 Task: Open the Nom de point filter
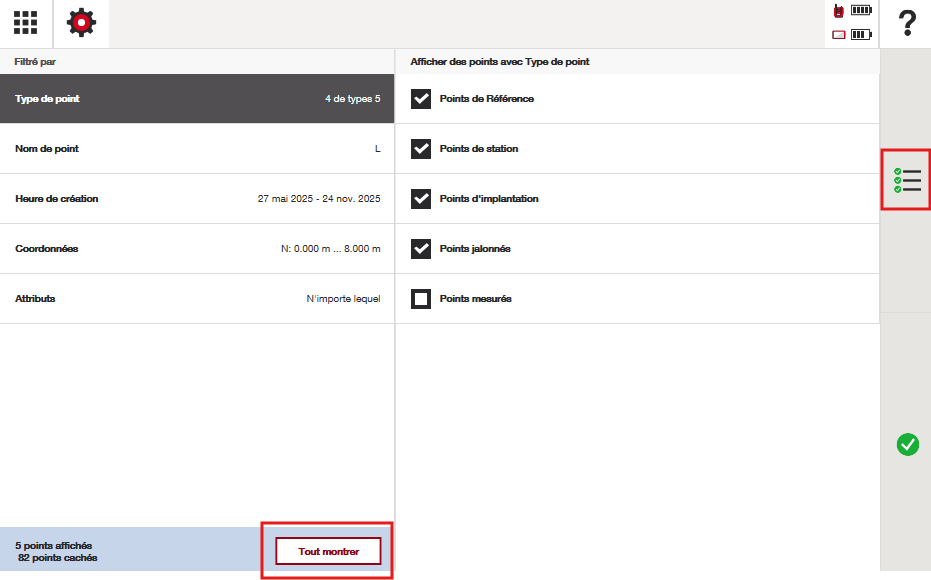[x=197, y=149]
